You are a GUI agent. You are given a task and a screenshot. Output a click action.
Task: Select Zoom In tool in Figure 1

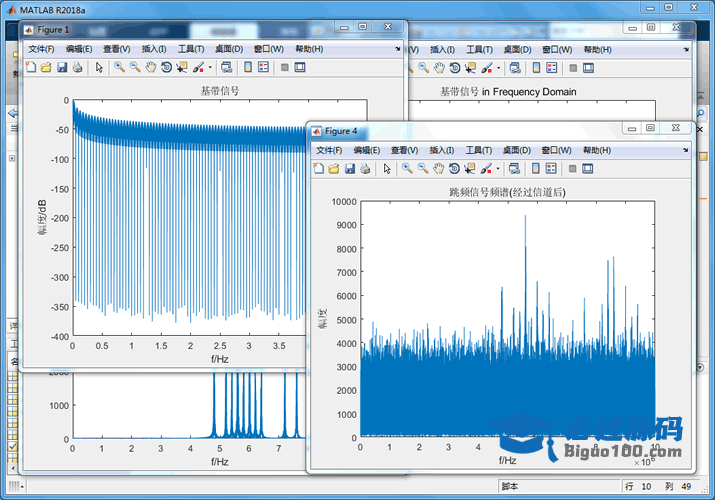point(119,67)
